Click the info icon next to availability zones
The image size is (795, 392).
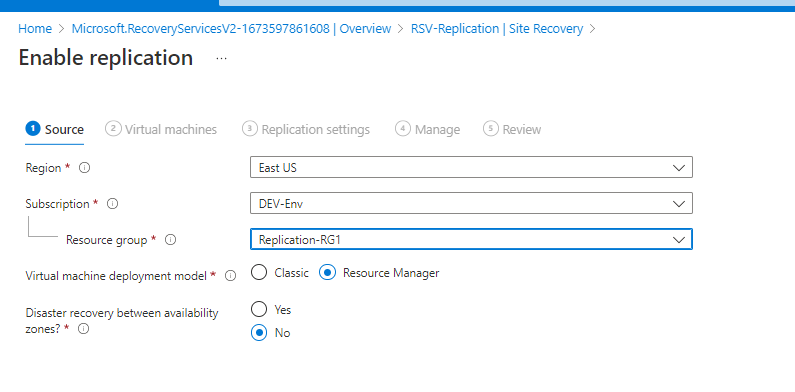pyautogui.click(x=84, y=329)
